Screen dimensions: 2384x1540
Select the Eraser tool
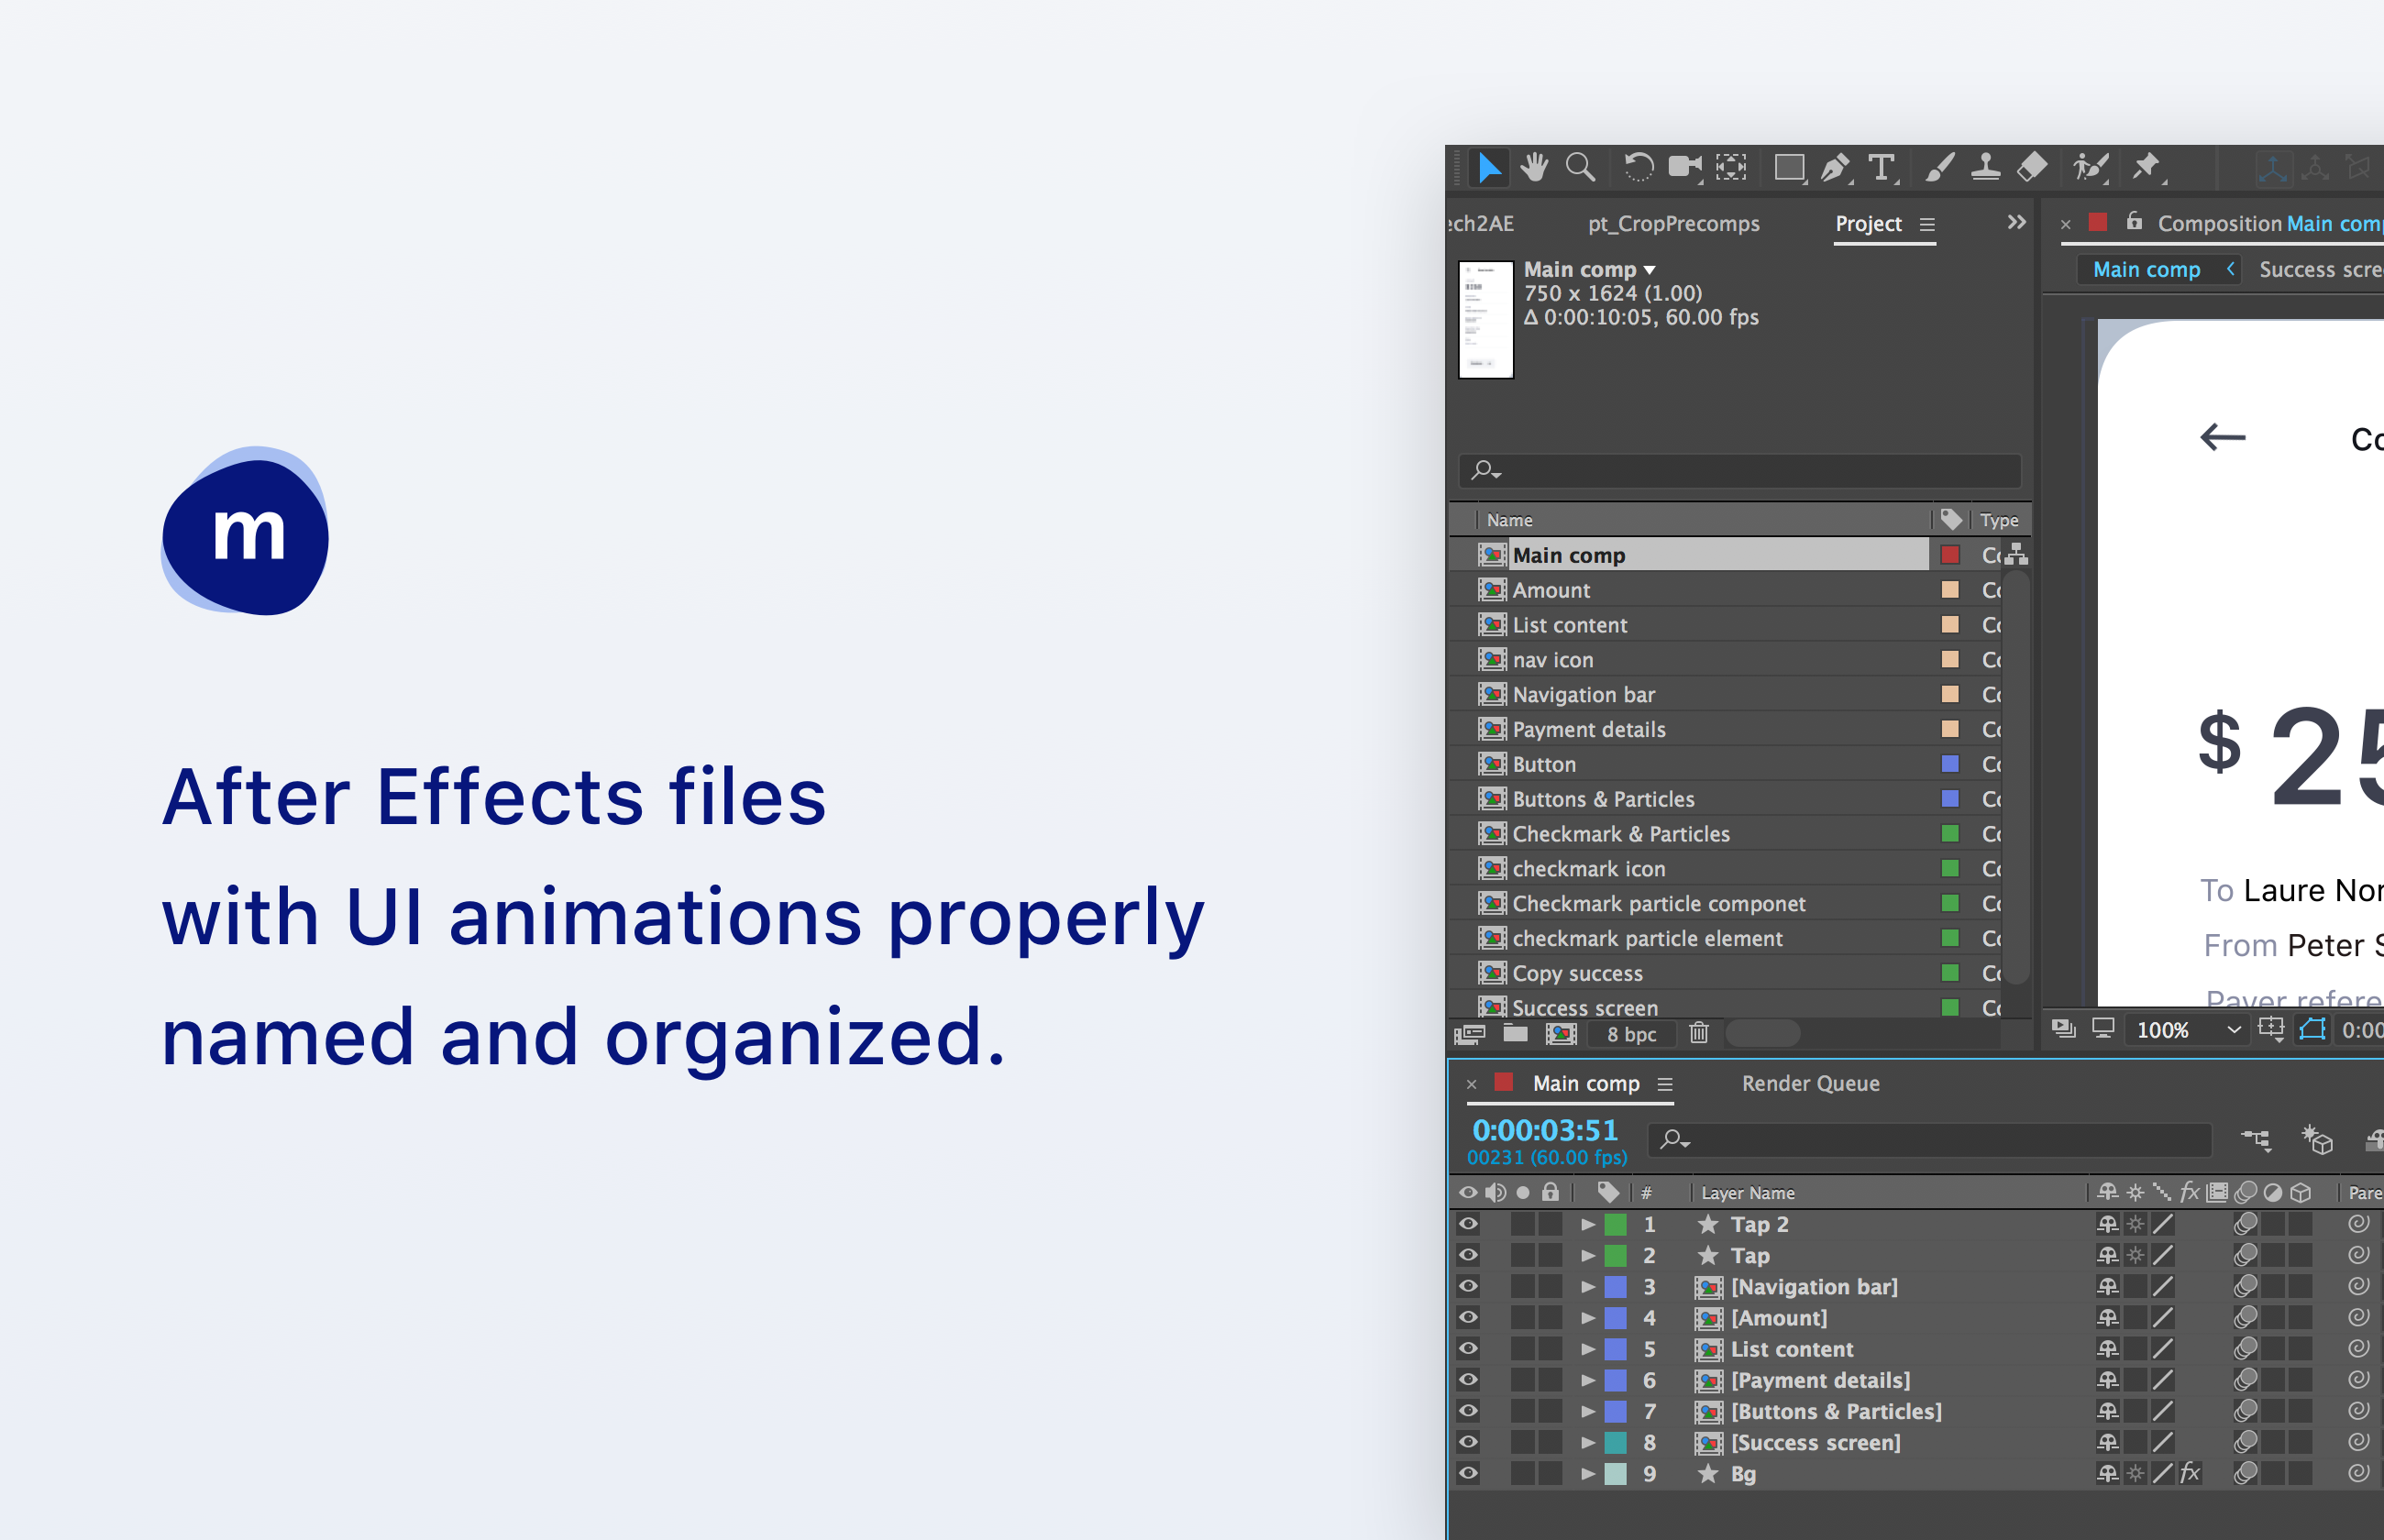[2032, 167]
